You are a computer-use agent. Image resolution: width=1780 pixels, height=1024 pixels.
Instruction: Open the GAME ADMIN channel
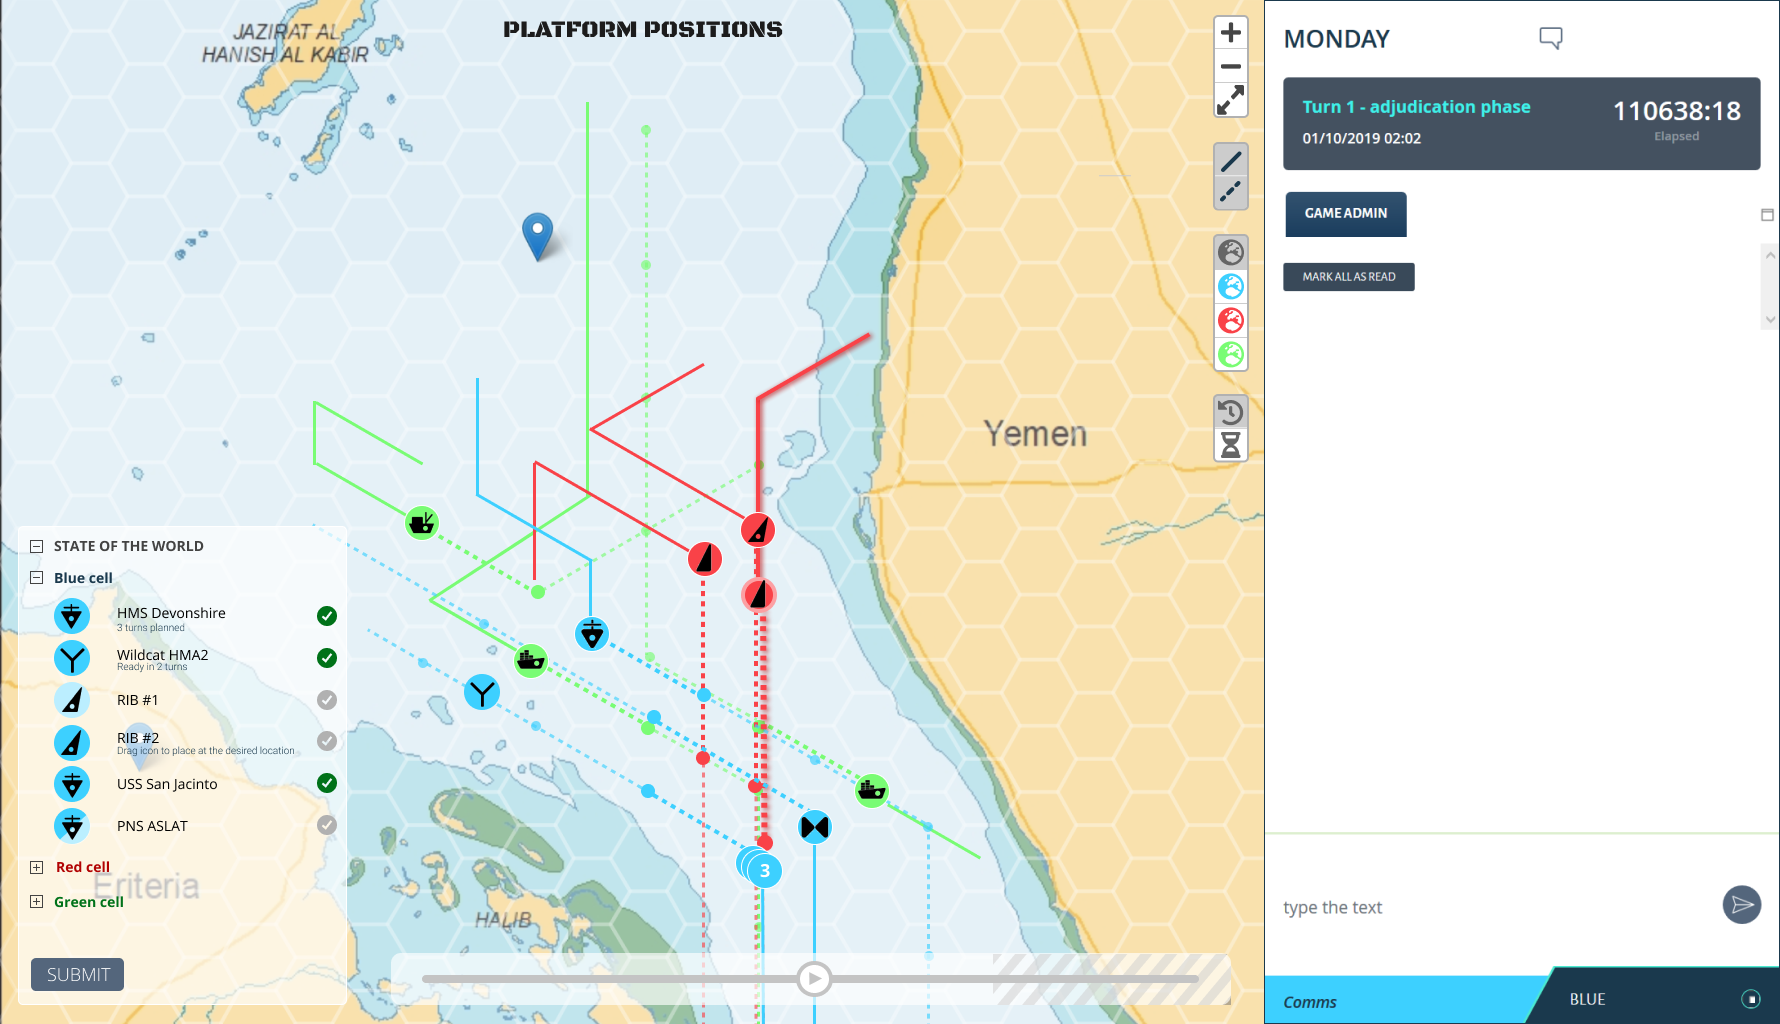[1346, 214]
